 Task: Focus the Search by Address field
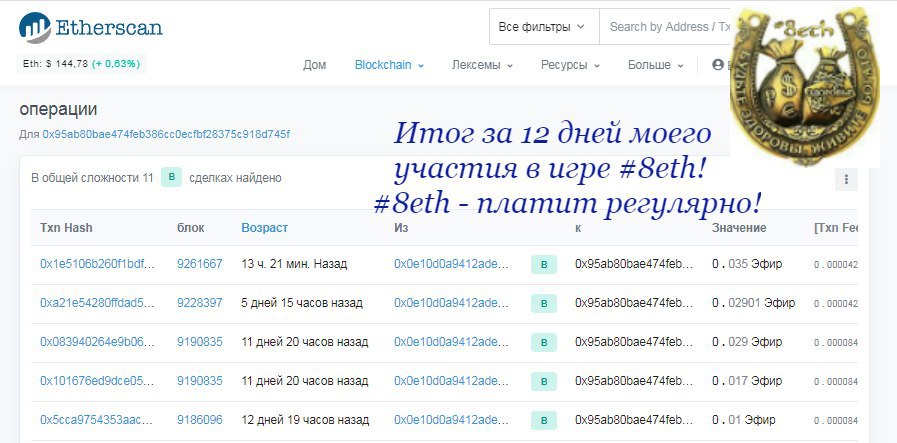[665, 27]
